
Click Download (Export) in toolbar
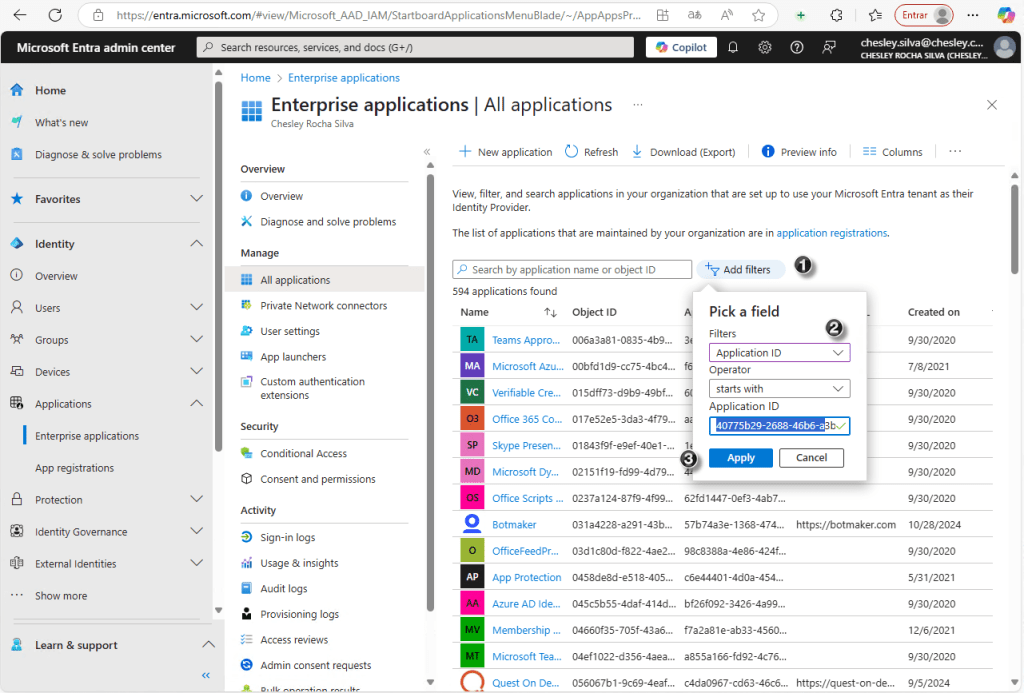[683, 152]
